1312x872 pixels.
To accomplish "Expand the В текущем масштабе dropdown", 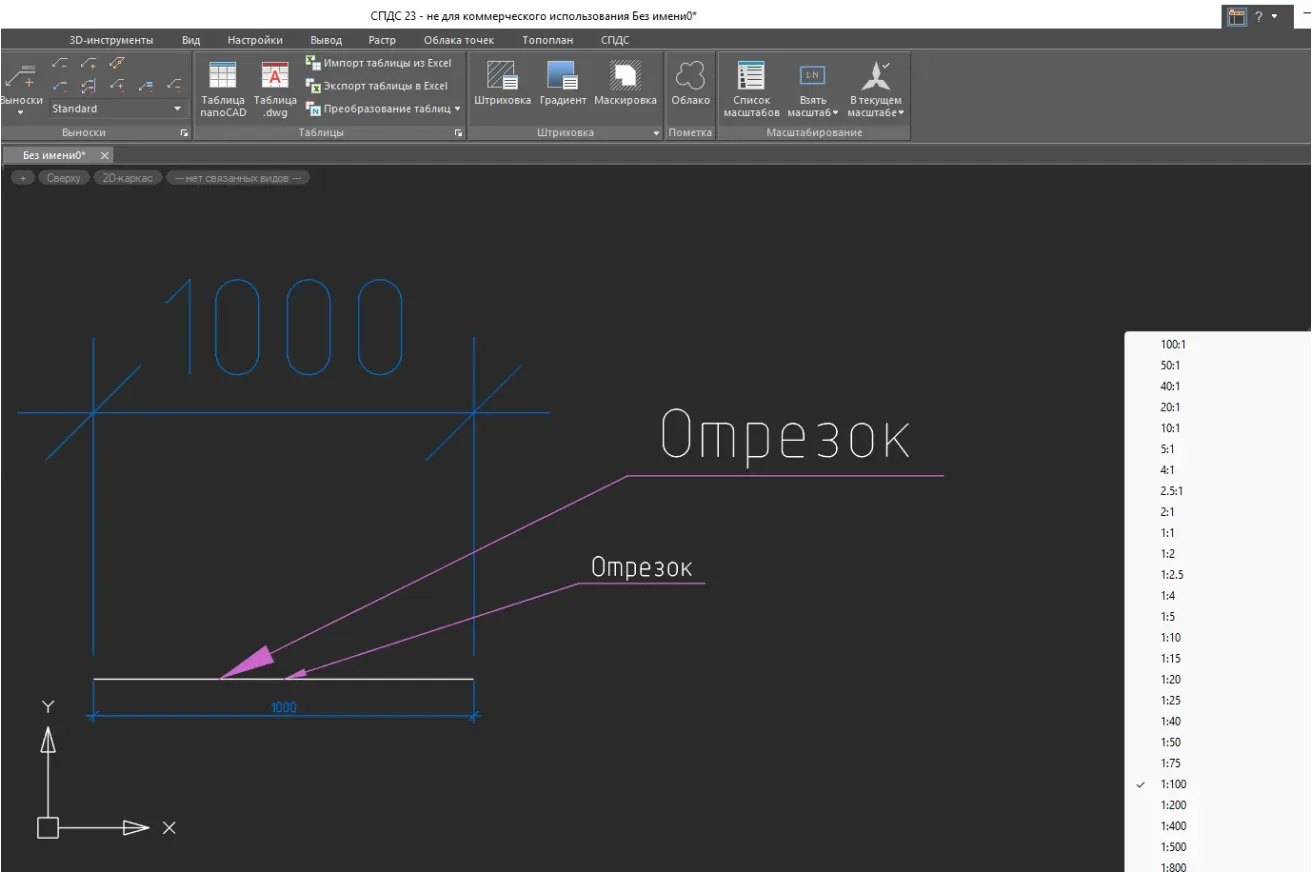I will tap(901, 113).
